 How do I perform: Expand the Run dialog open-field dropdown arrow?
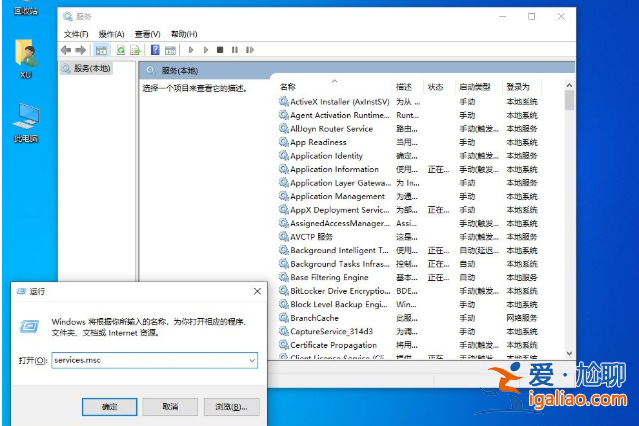click(x=252, y=360)
